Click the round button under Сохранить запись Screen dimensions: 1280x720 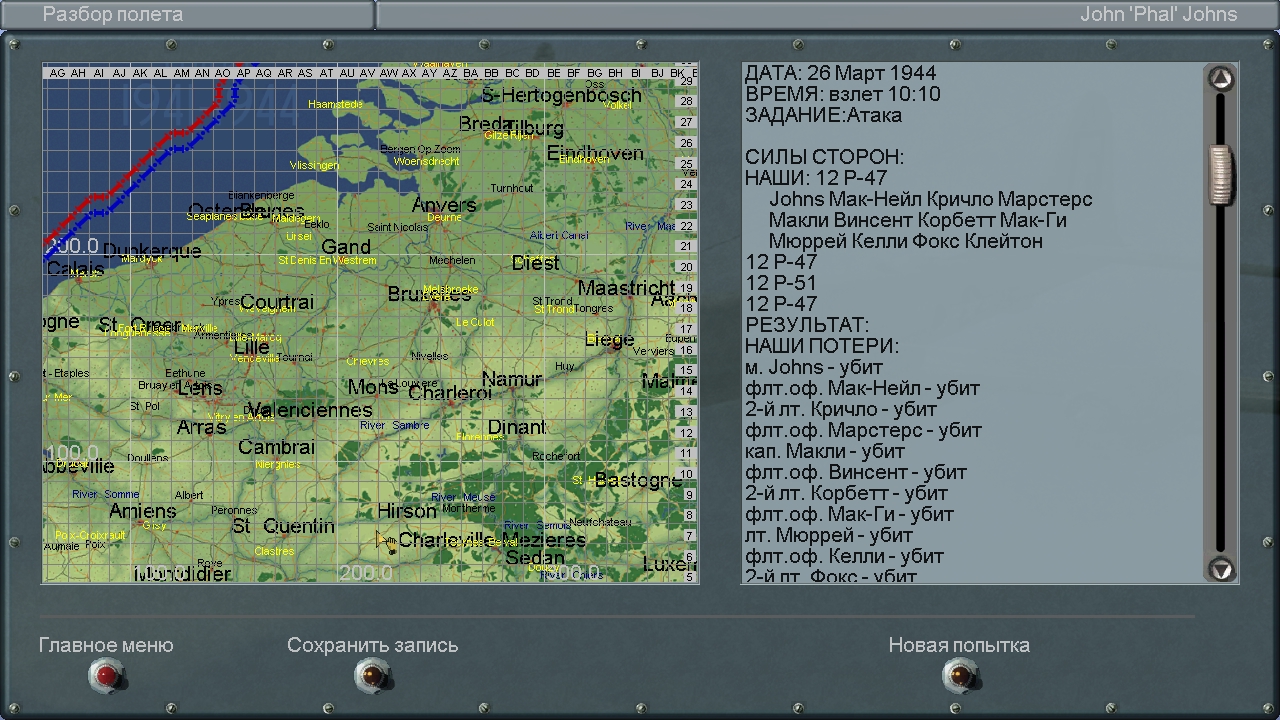[x=372, y=677]
